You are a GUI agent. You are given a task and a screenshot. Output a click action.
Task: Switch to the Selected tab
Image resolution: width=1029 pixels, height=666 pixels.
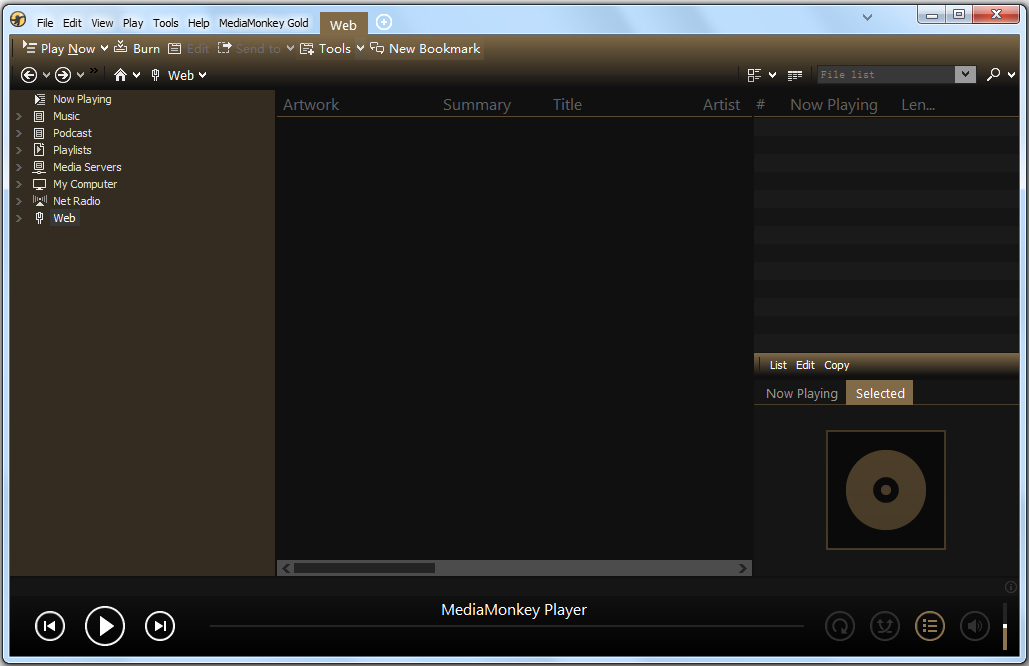tap(880, 393)
